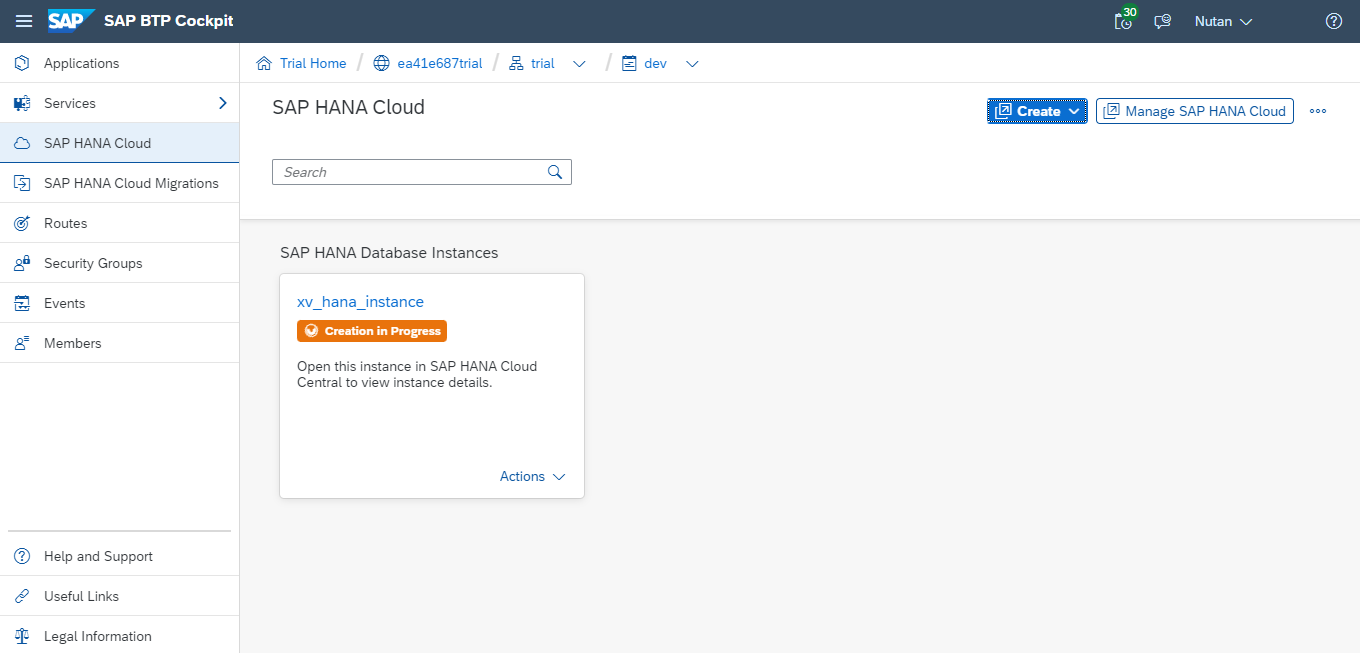Go to trial subaccount breadcrumb link
The image size is (1360, 653).
[543, 63]
